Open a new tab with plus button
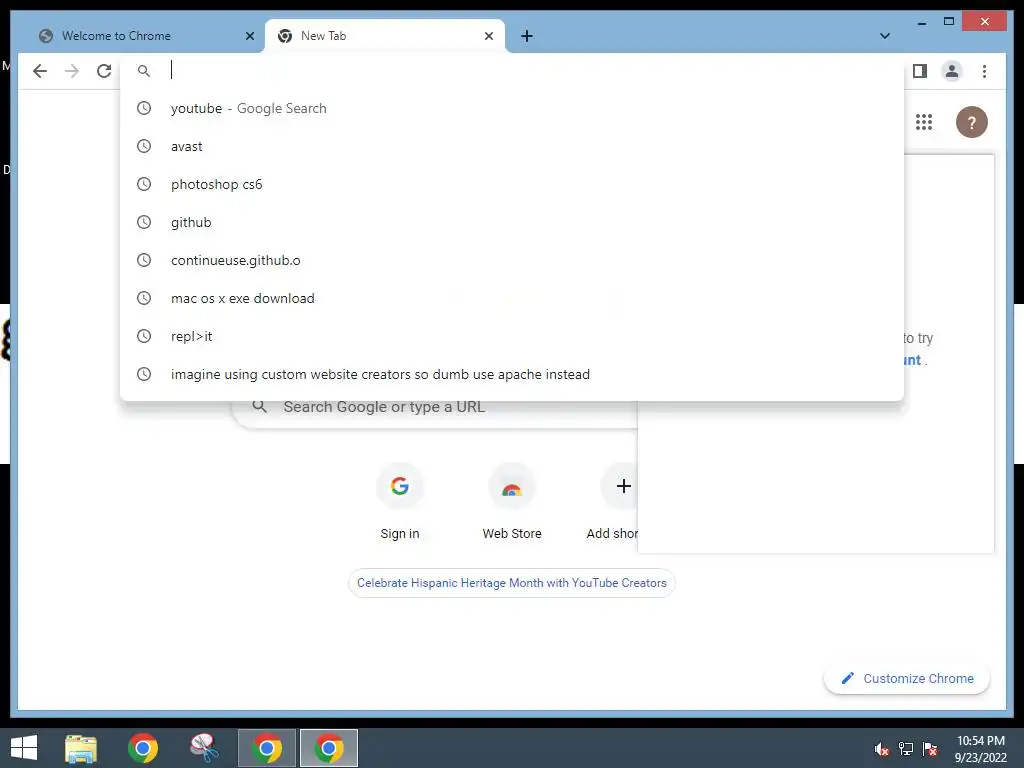This screenshot has width=1024, height=768. [x=527, y=36]
